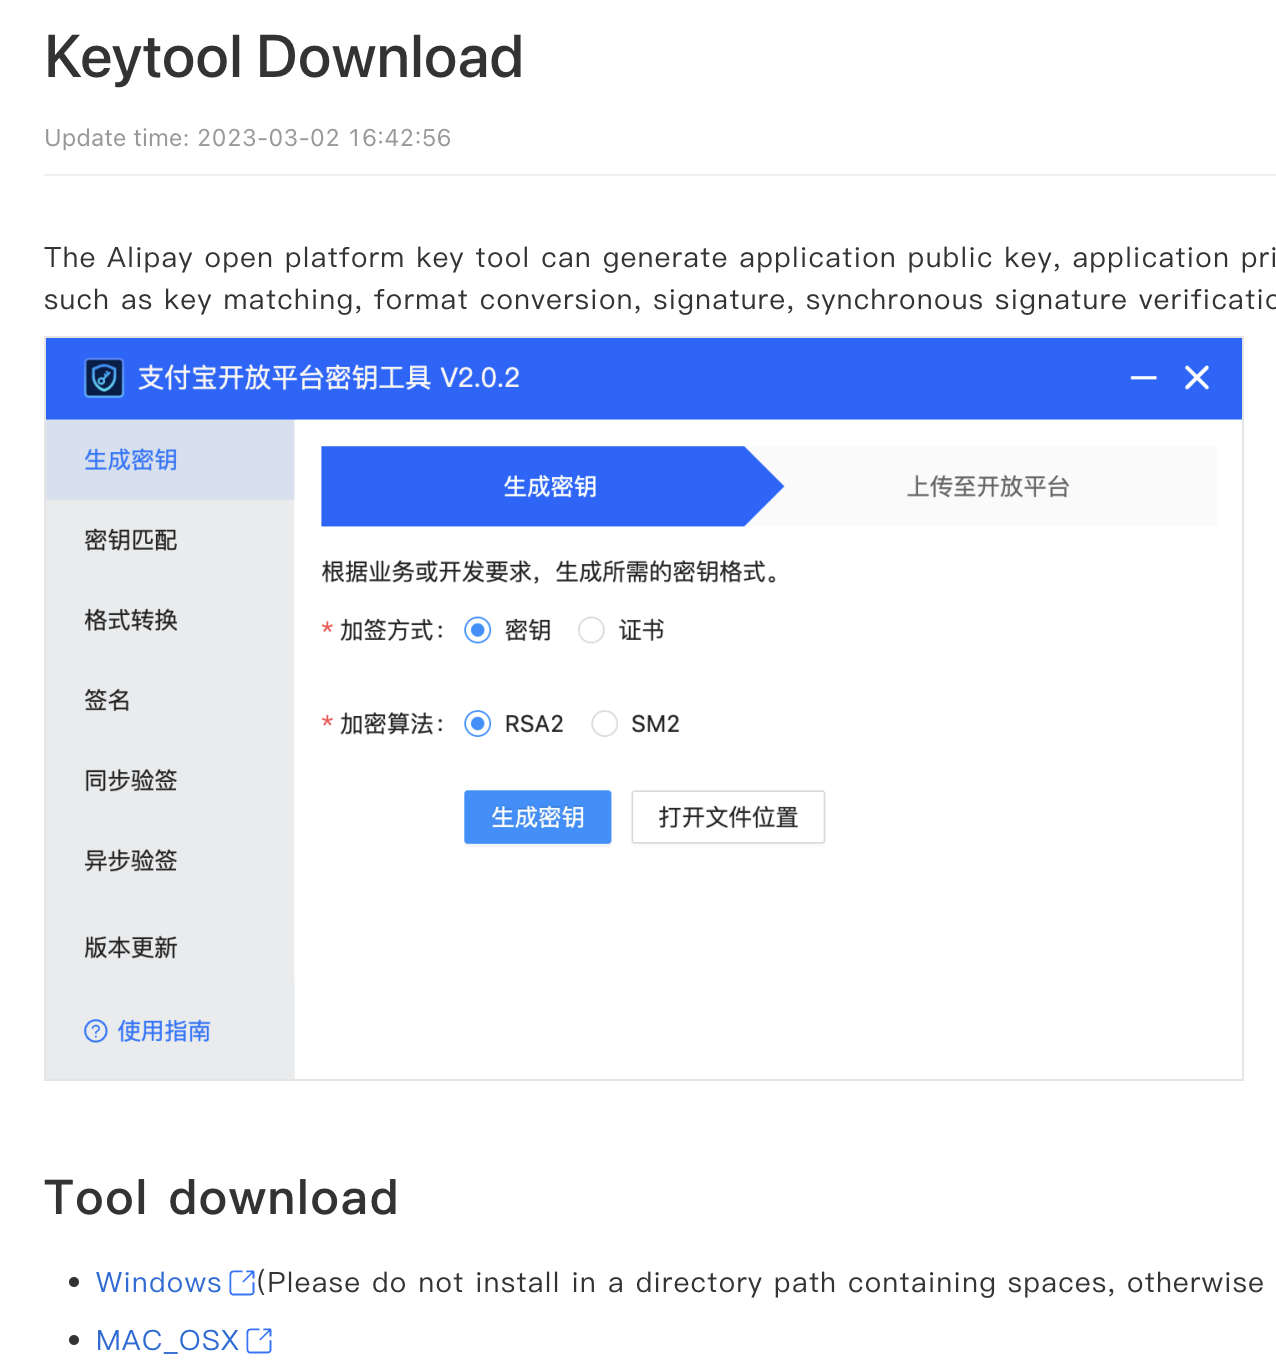The width and height of the screenshot is (1276, 1370).
Task: Click the question mark help icon
Action: pyautogui.click(x=96, y=1031)
